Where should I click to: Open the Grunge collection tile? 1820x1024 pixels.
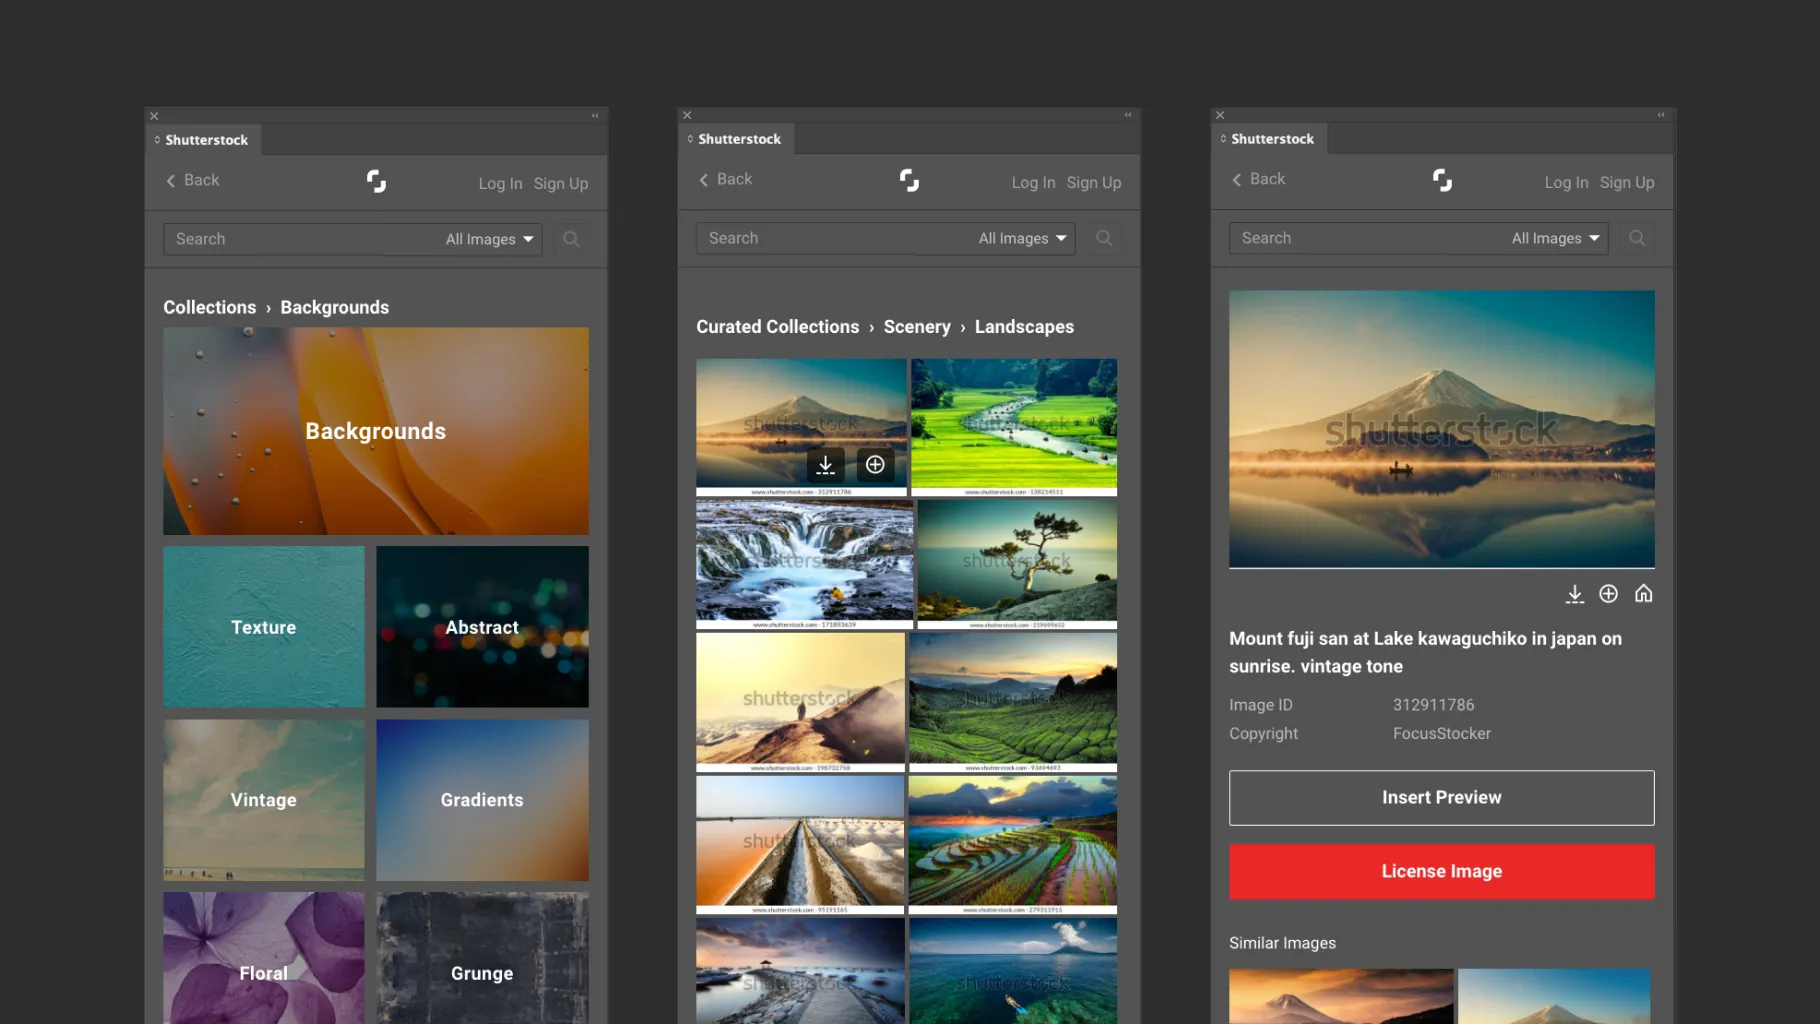point(482,958)
